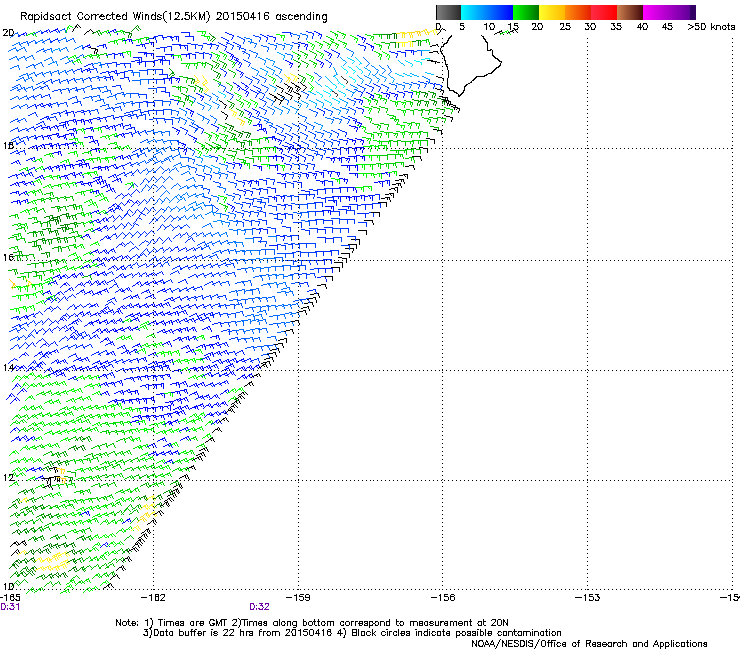Click the latitude label '16'

pyautogui.click(x=8, y=257)
